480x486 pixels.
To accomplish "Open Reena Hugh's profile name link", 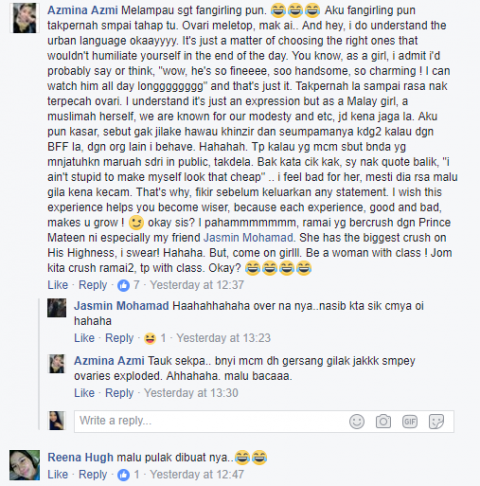I will tap(80, 457).
